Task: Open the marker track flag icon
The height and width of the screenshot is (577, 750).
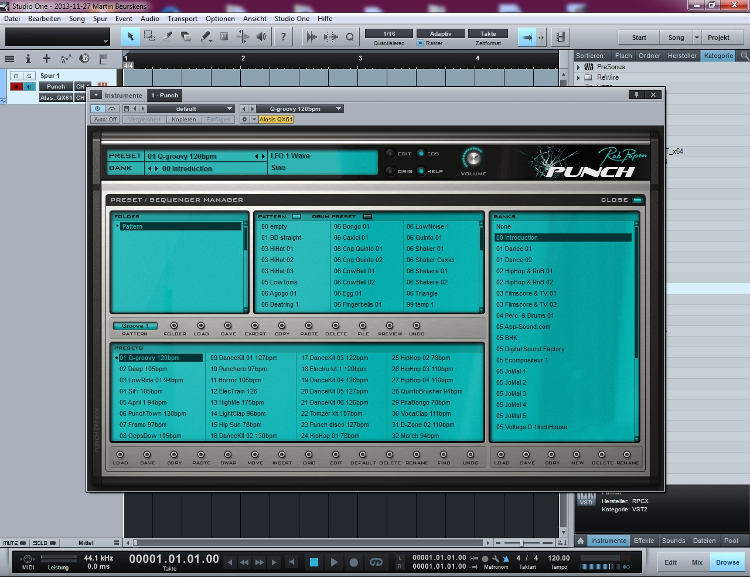Action: [103, 59]
